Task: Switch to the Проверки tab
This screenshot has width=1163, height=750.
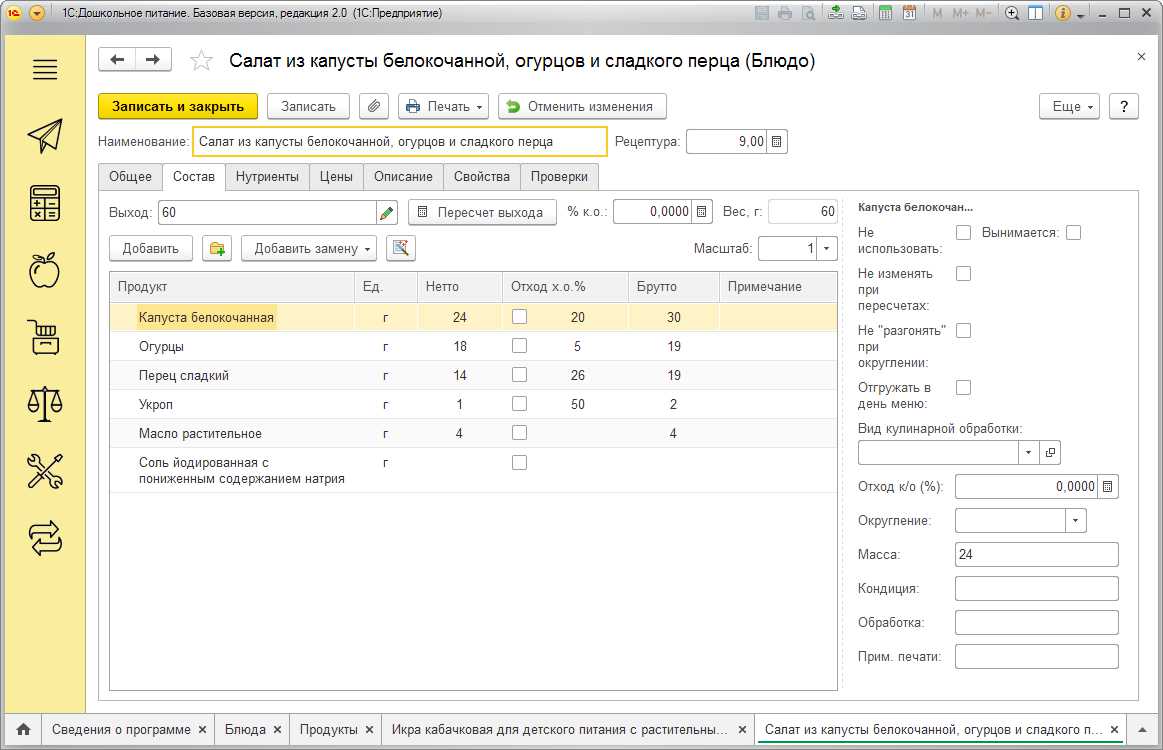Action: (x=559, y=177)
